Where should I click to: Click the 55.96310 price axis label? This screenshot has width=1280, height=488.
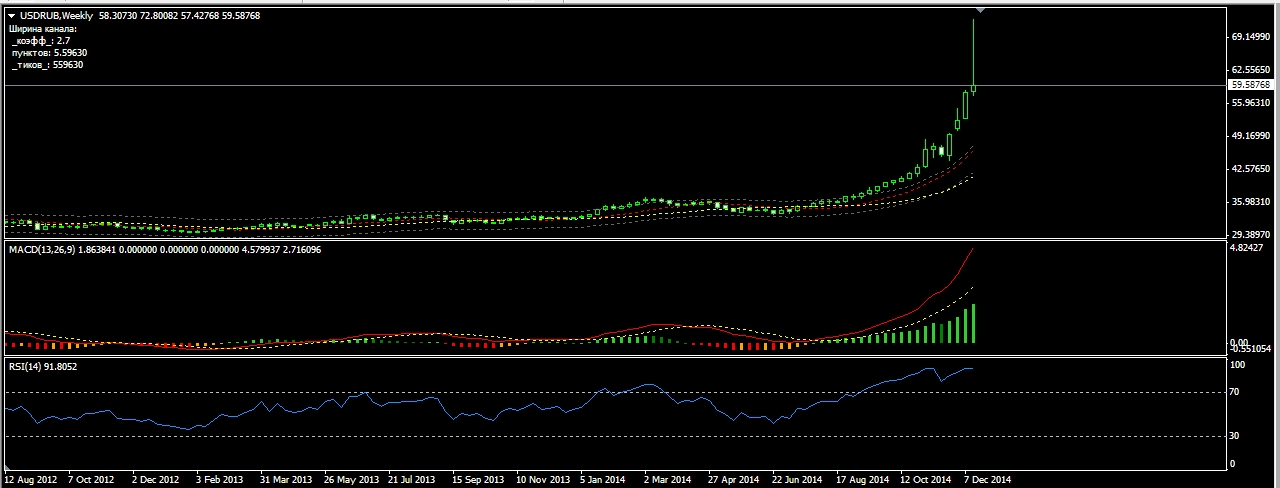(x=1251, y=102)
